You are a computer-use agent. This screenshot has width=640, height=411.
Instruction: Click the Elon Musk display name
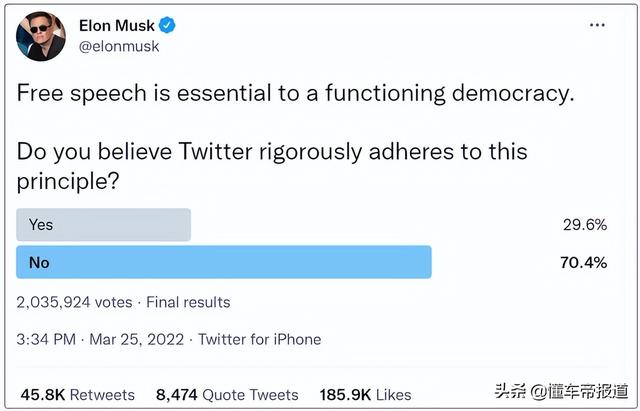point(119,27)
